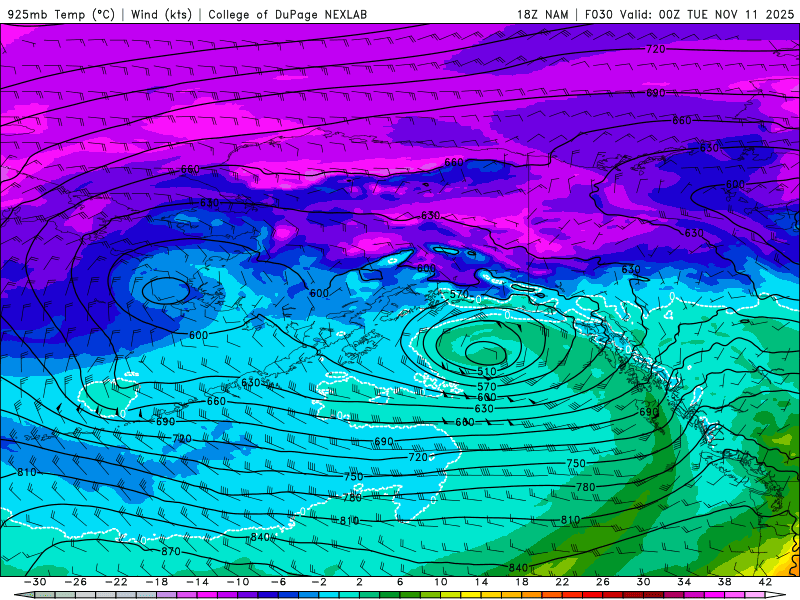Click the "Wind (kts)" header text
Screen dimensions: 800x600
pyautogui.click(x=161, y=15)
